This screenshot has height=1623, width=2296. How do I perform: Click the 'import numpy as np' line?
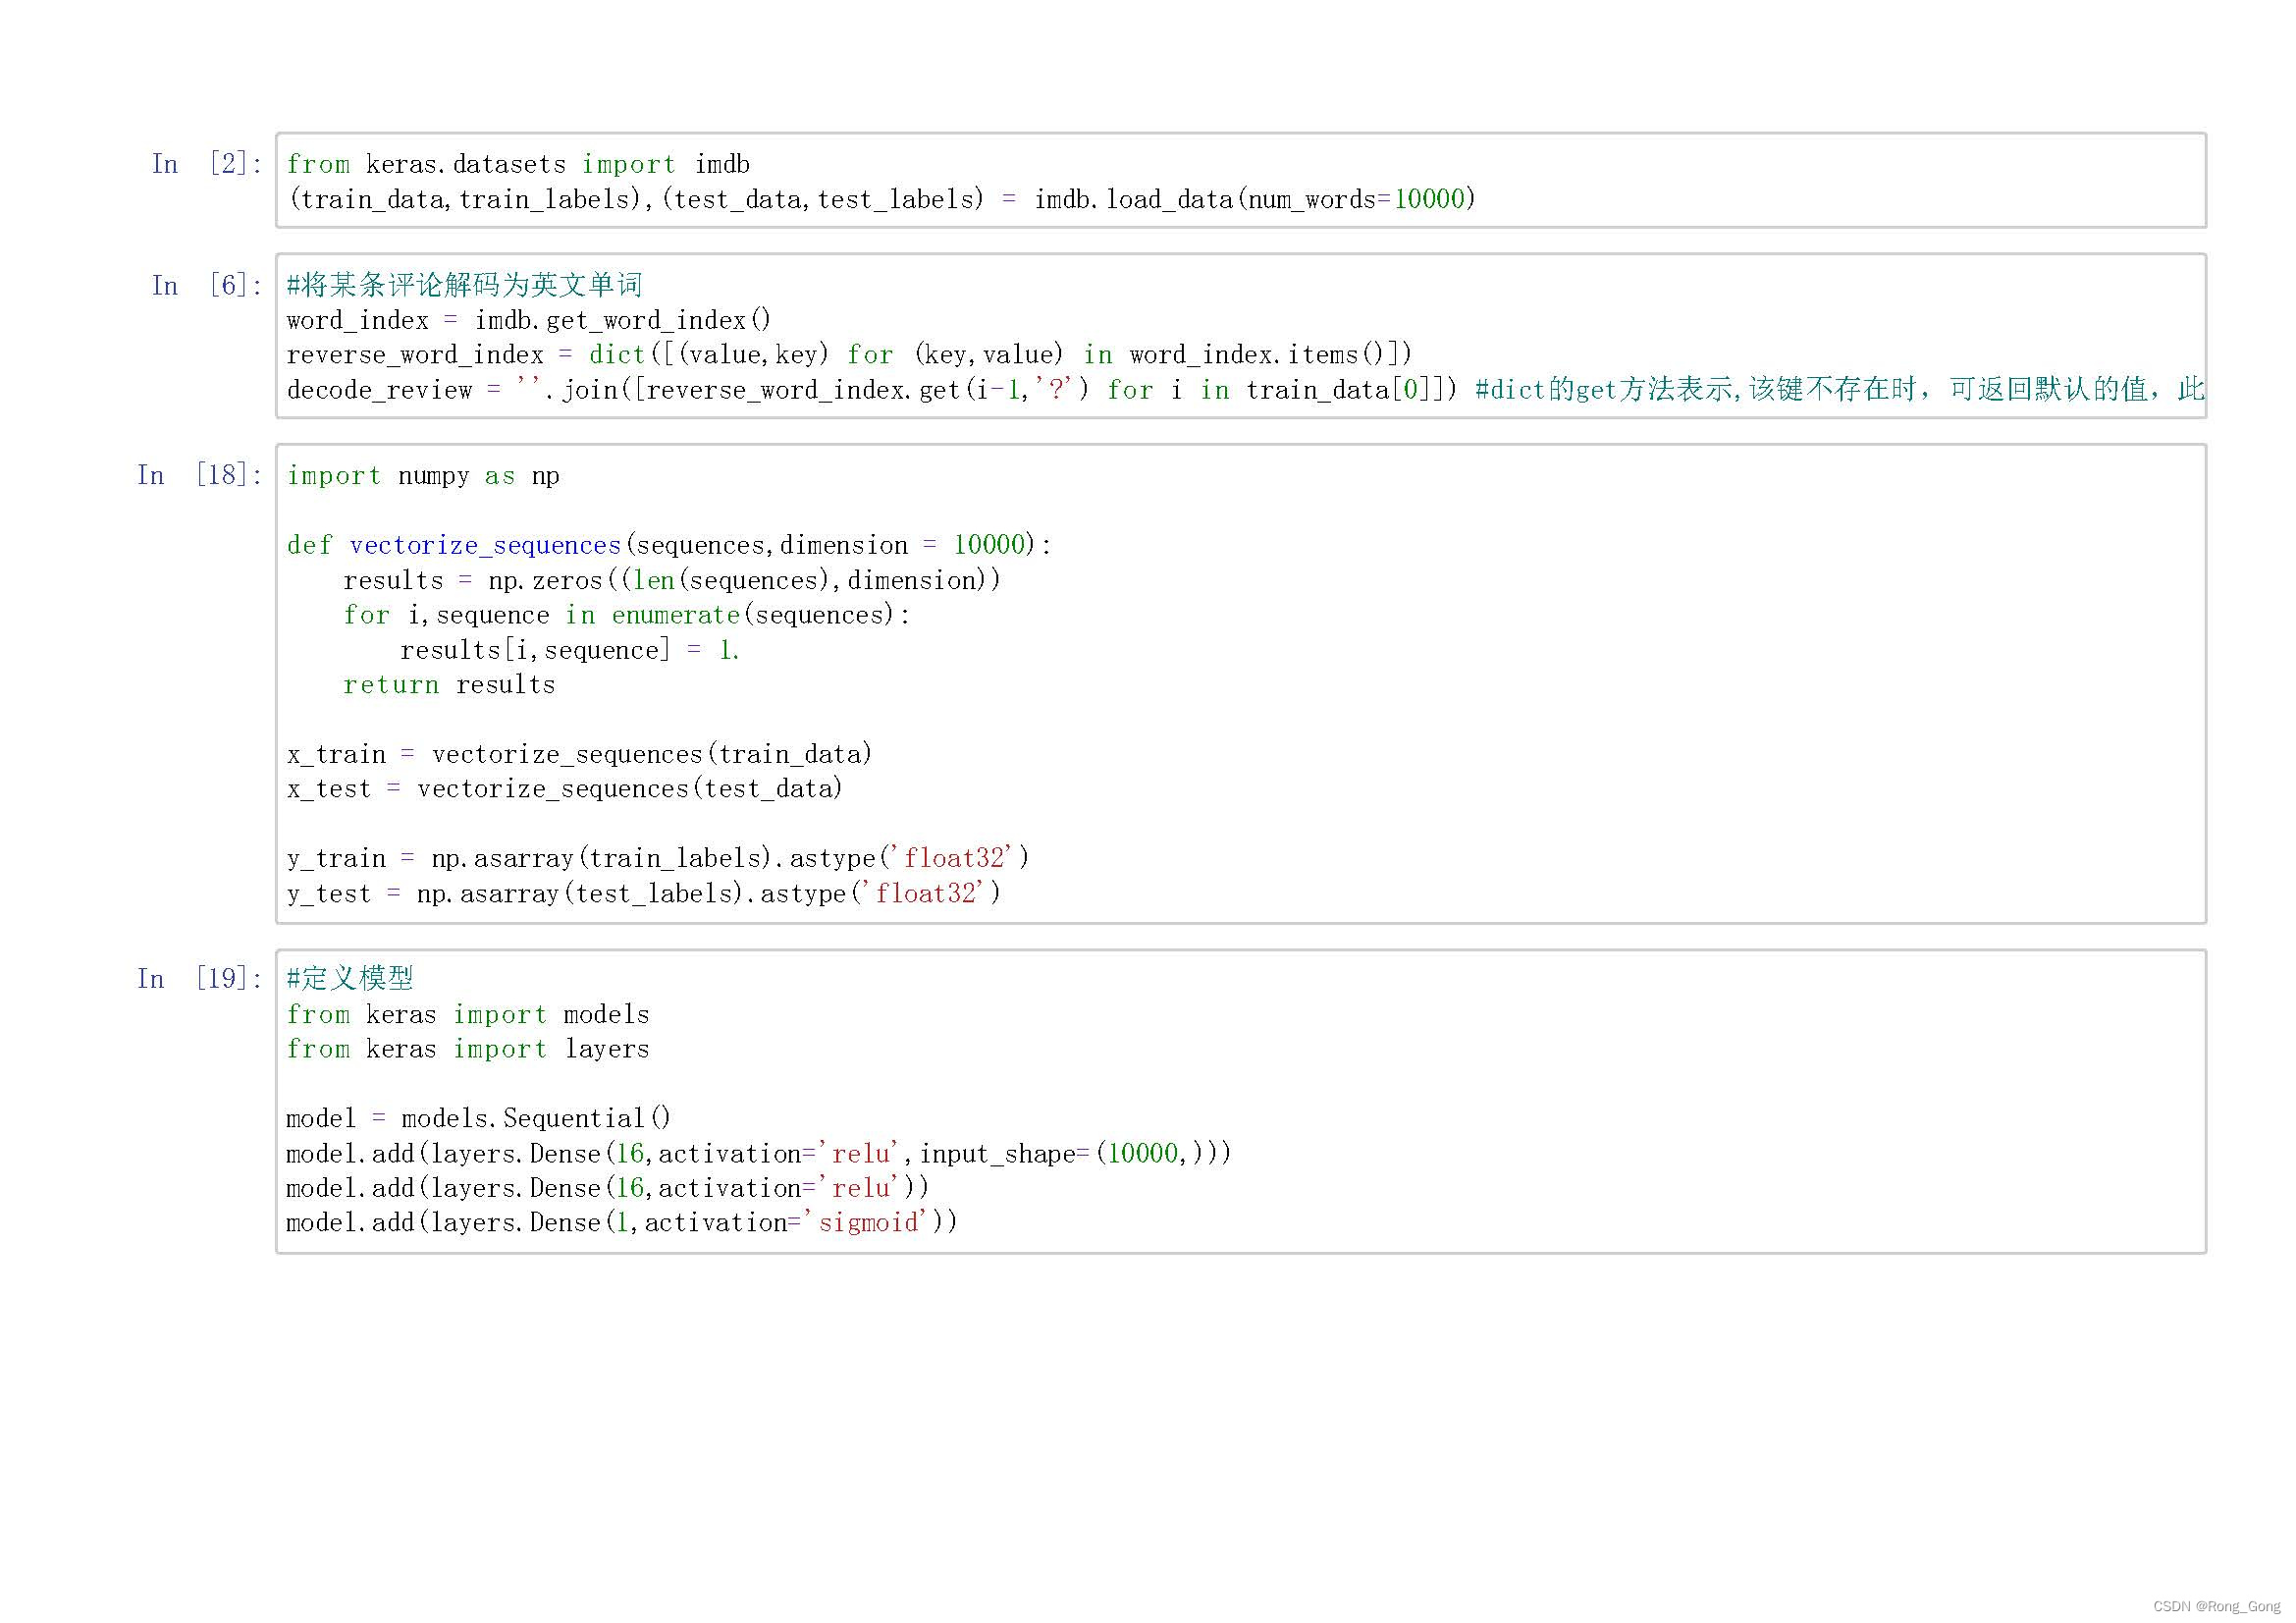(x=423, y=476)
